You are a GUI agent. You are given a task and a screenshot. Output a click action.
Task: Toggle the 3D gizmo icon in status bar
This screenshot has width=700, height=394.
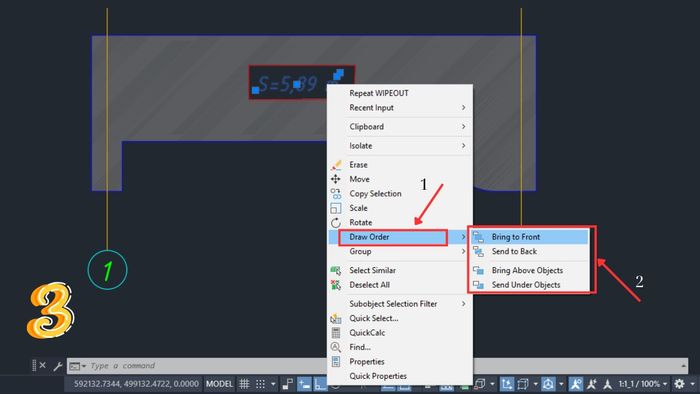(x=548, y=384)
